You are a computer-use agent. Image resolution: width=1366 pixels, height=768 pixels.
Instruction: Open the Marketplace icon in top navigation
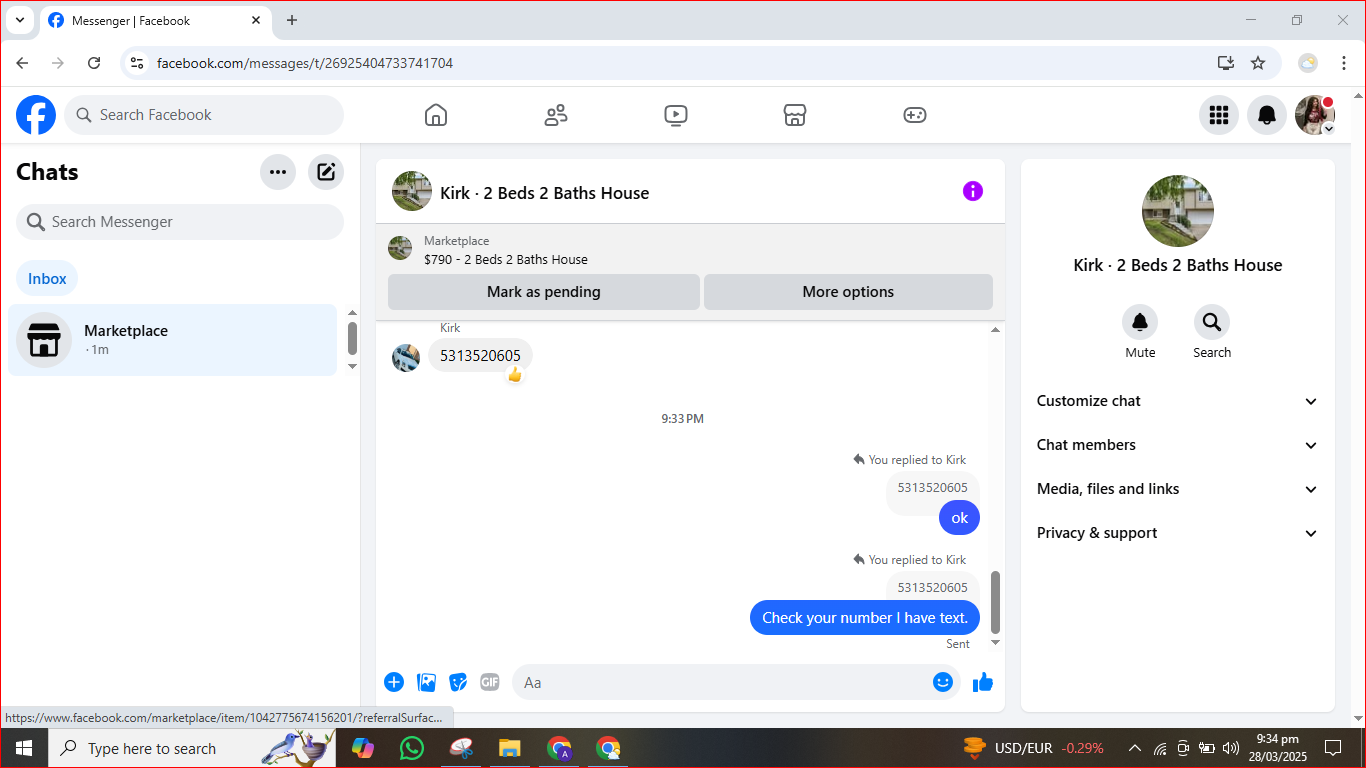pos(795,115)
